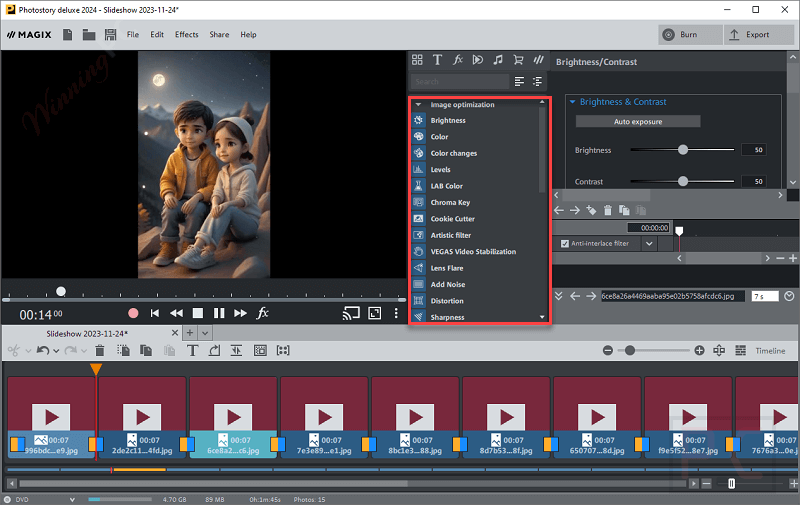Screen dimensions: 800x505
Task: Open the fx Effects tab in the media pool
Action: [x=458, y=60]
